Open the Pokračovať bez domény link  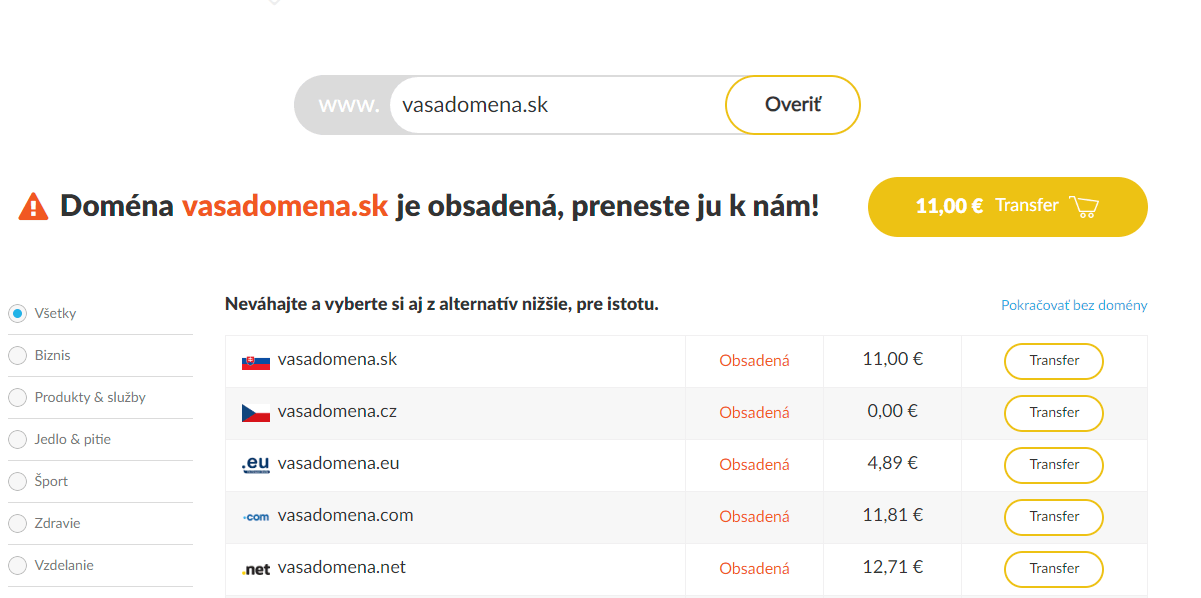pos(1074,305)
